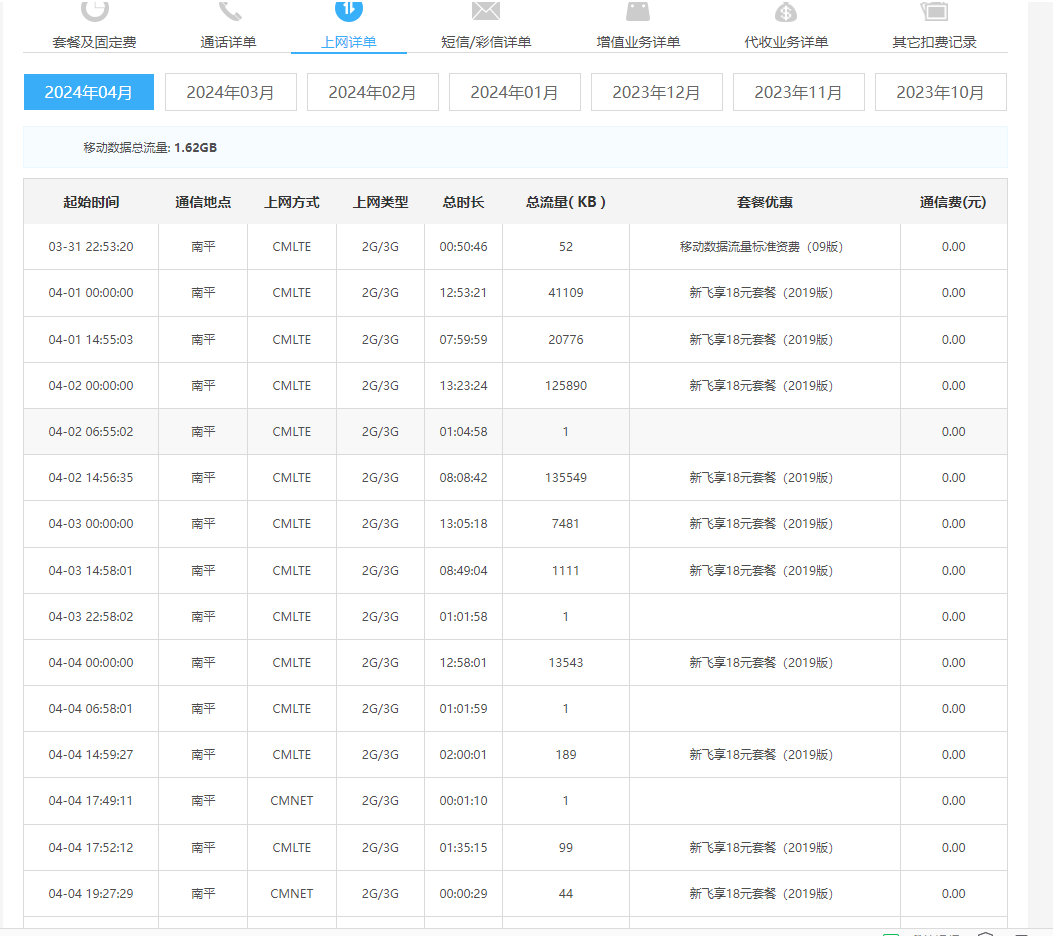
Task: Click the 上网方式 column header
Action: coord(291,202)
